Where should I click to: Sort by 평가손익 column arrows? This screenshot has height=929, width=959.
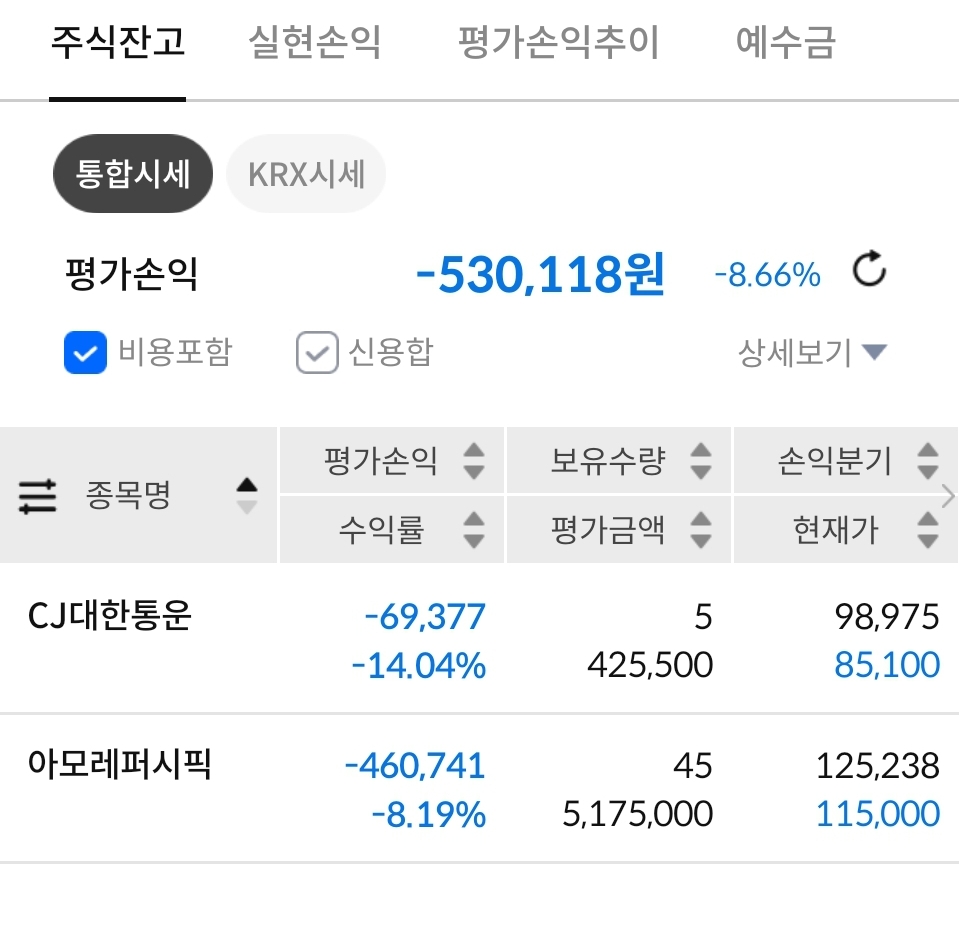coord(474,461)
